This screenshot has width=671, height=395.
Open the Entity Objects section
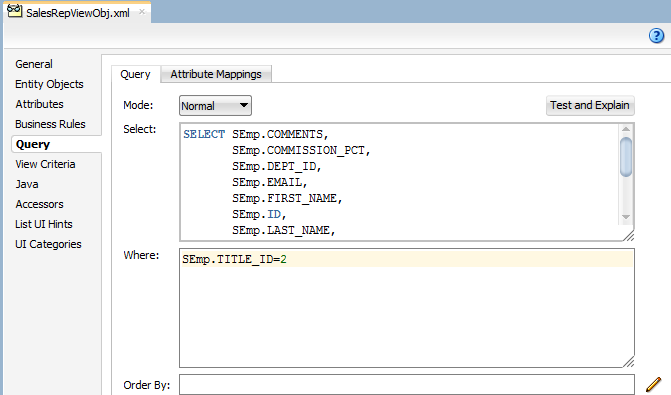pyautogui.click(x=49, y=84)
